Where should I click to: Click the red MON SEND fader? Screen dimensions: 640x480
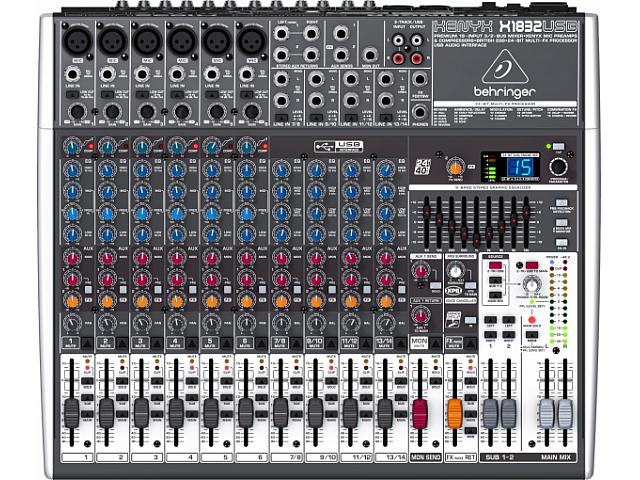tap(421, 412)
